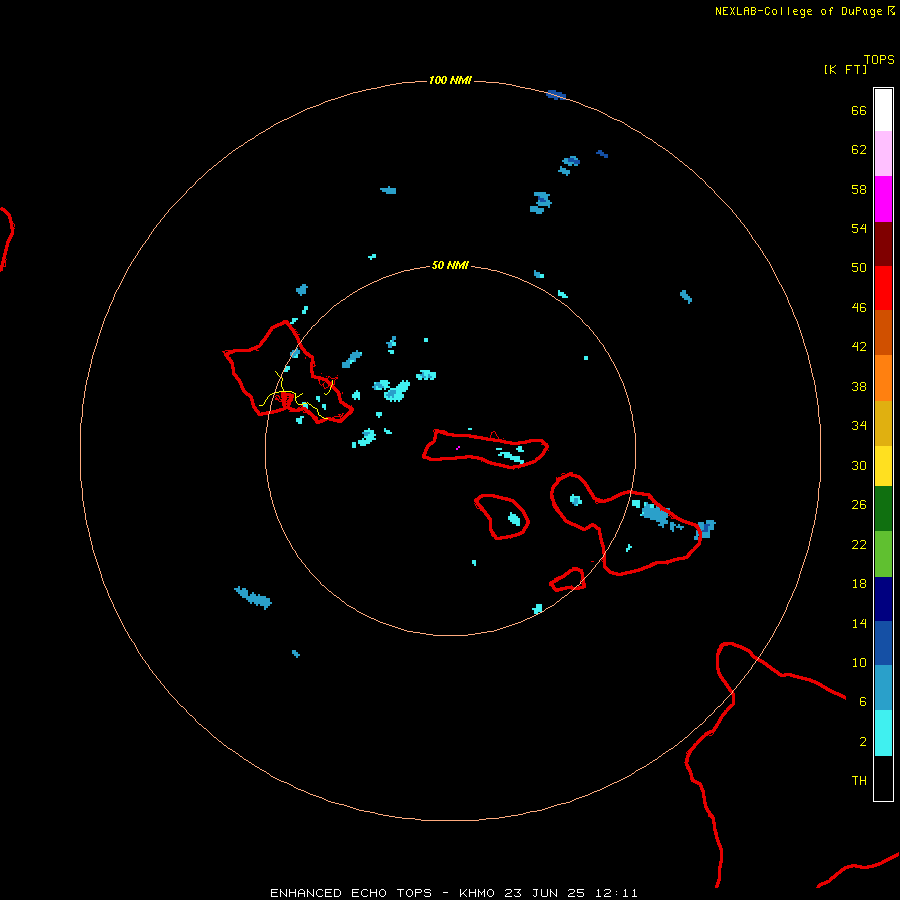The image size is (900, 900).
Task: Click the [K FT] units label
Action: click(845, 69)
